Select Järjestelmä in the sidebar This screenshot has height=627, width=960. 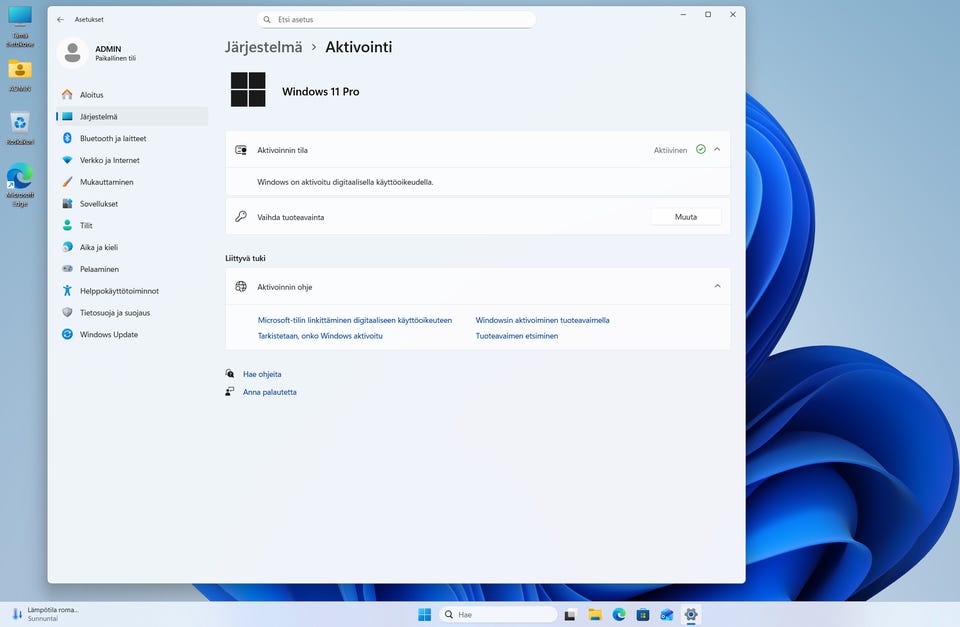pos(132,116)
